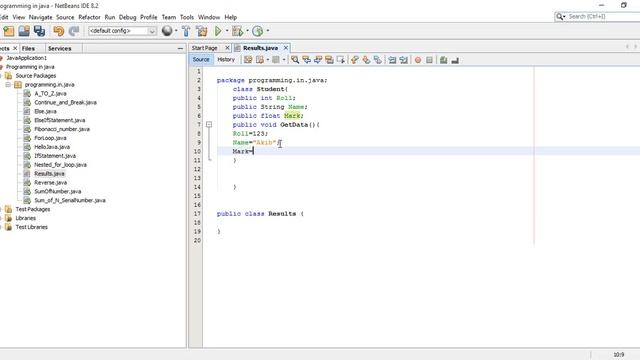This screenshot has height=360, width=640.
Task: Click the Next Bookmark icon
Action: [x=366, y=60]
